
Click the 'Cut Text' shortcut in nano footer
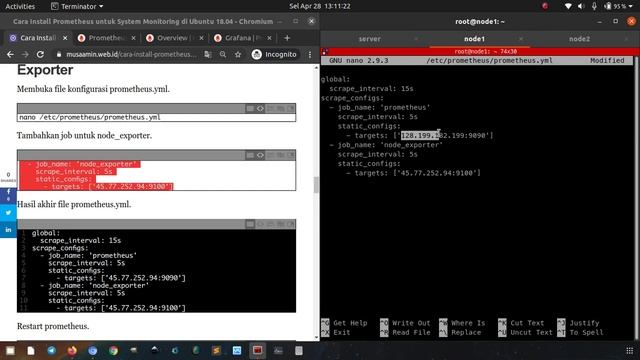[521, 323]
